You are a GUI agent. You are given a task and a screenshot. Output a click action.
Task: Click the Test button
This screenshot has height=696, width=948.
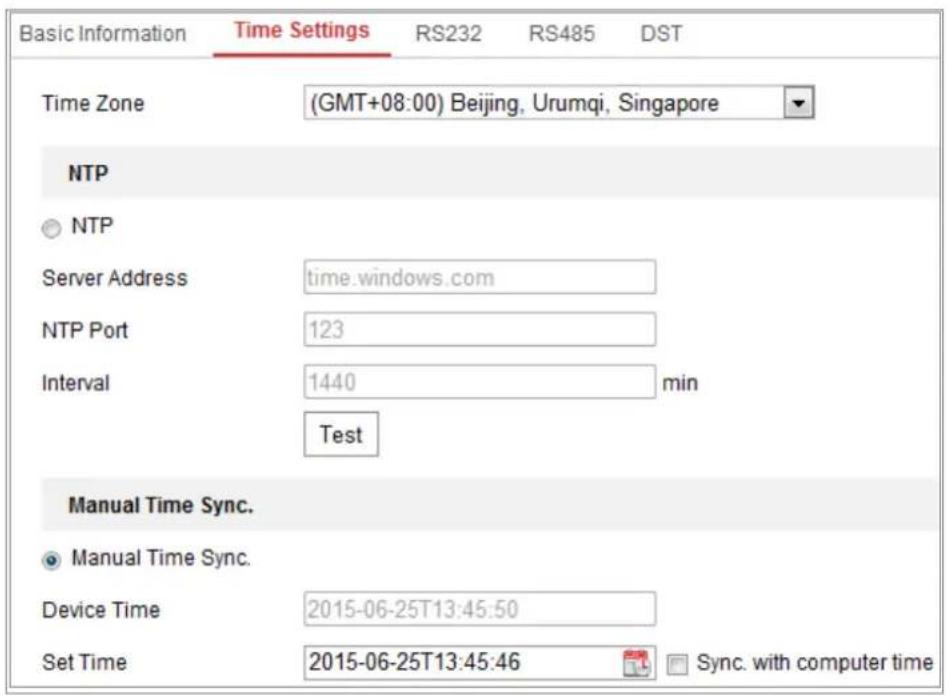(x=341, y=434)
